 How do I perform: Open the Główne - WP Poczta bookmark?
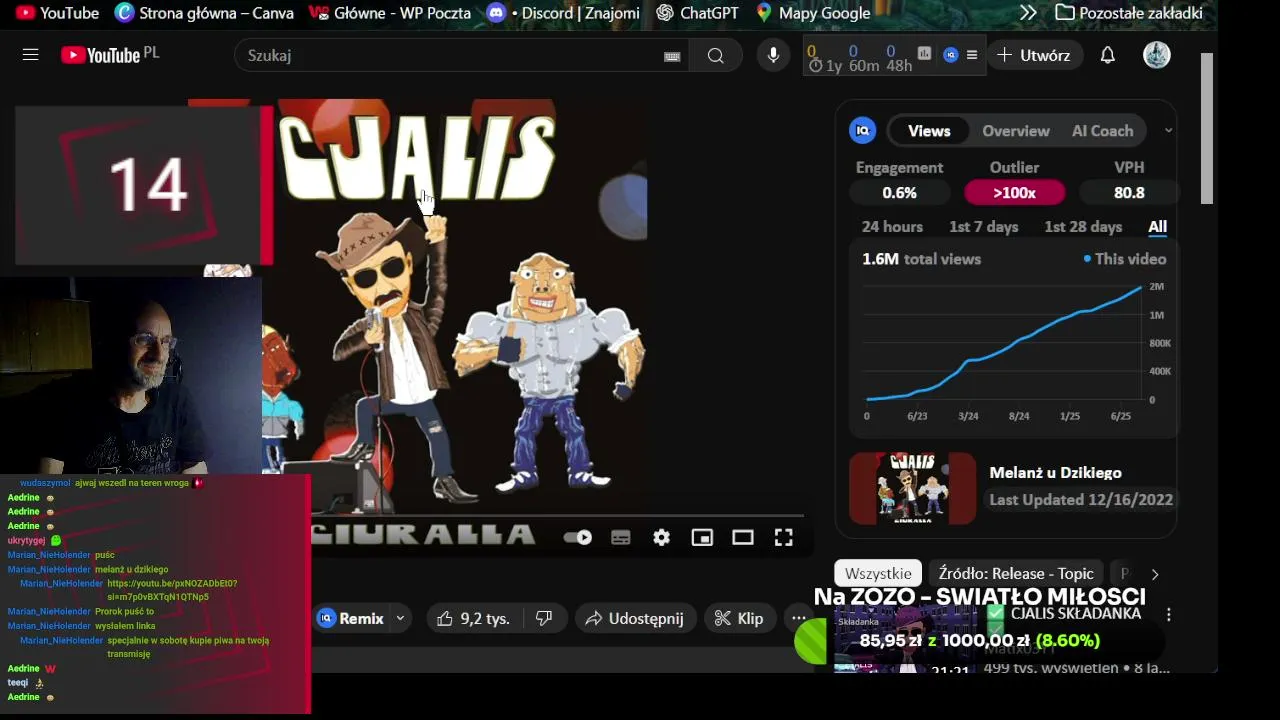click(389, 13)
